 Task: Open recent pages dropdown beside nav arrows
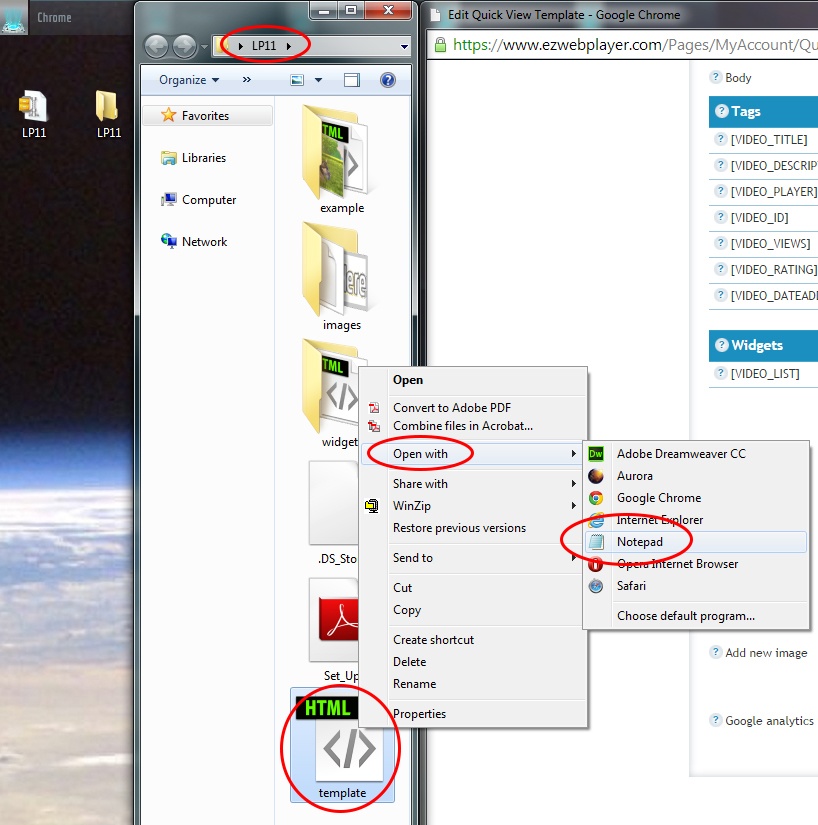coord(204,47)
